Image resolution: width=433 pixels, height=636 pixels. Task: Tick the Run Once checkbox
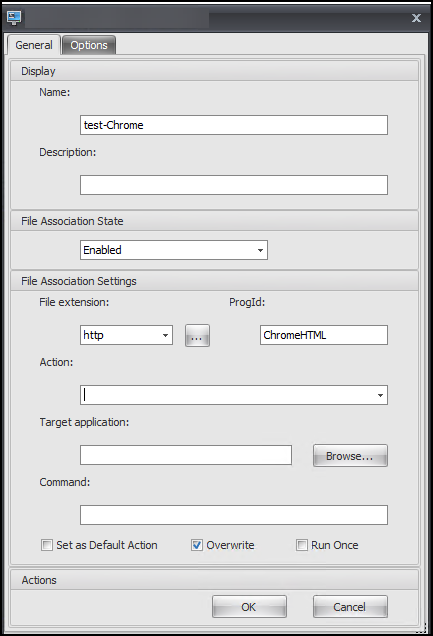(302, 545)
